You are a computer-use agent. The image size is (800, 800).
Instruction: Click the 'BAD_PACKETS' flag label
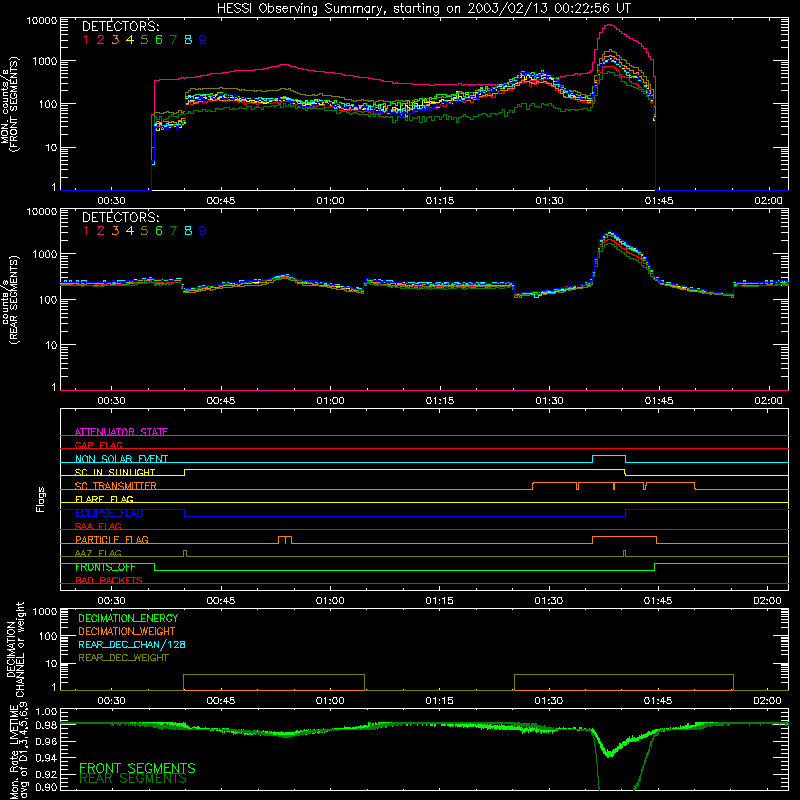(x=109, y=580)
